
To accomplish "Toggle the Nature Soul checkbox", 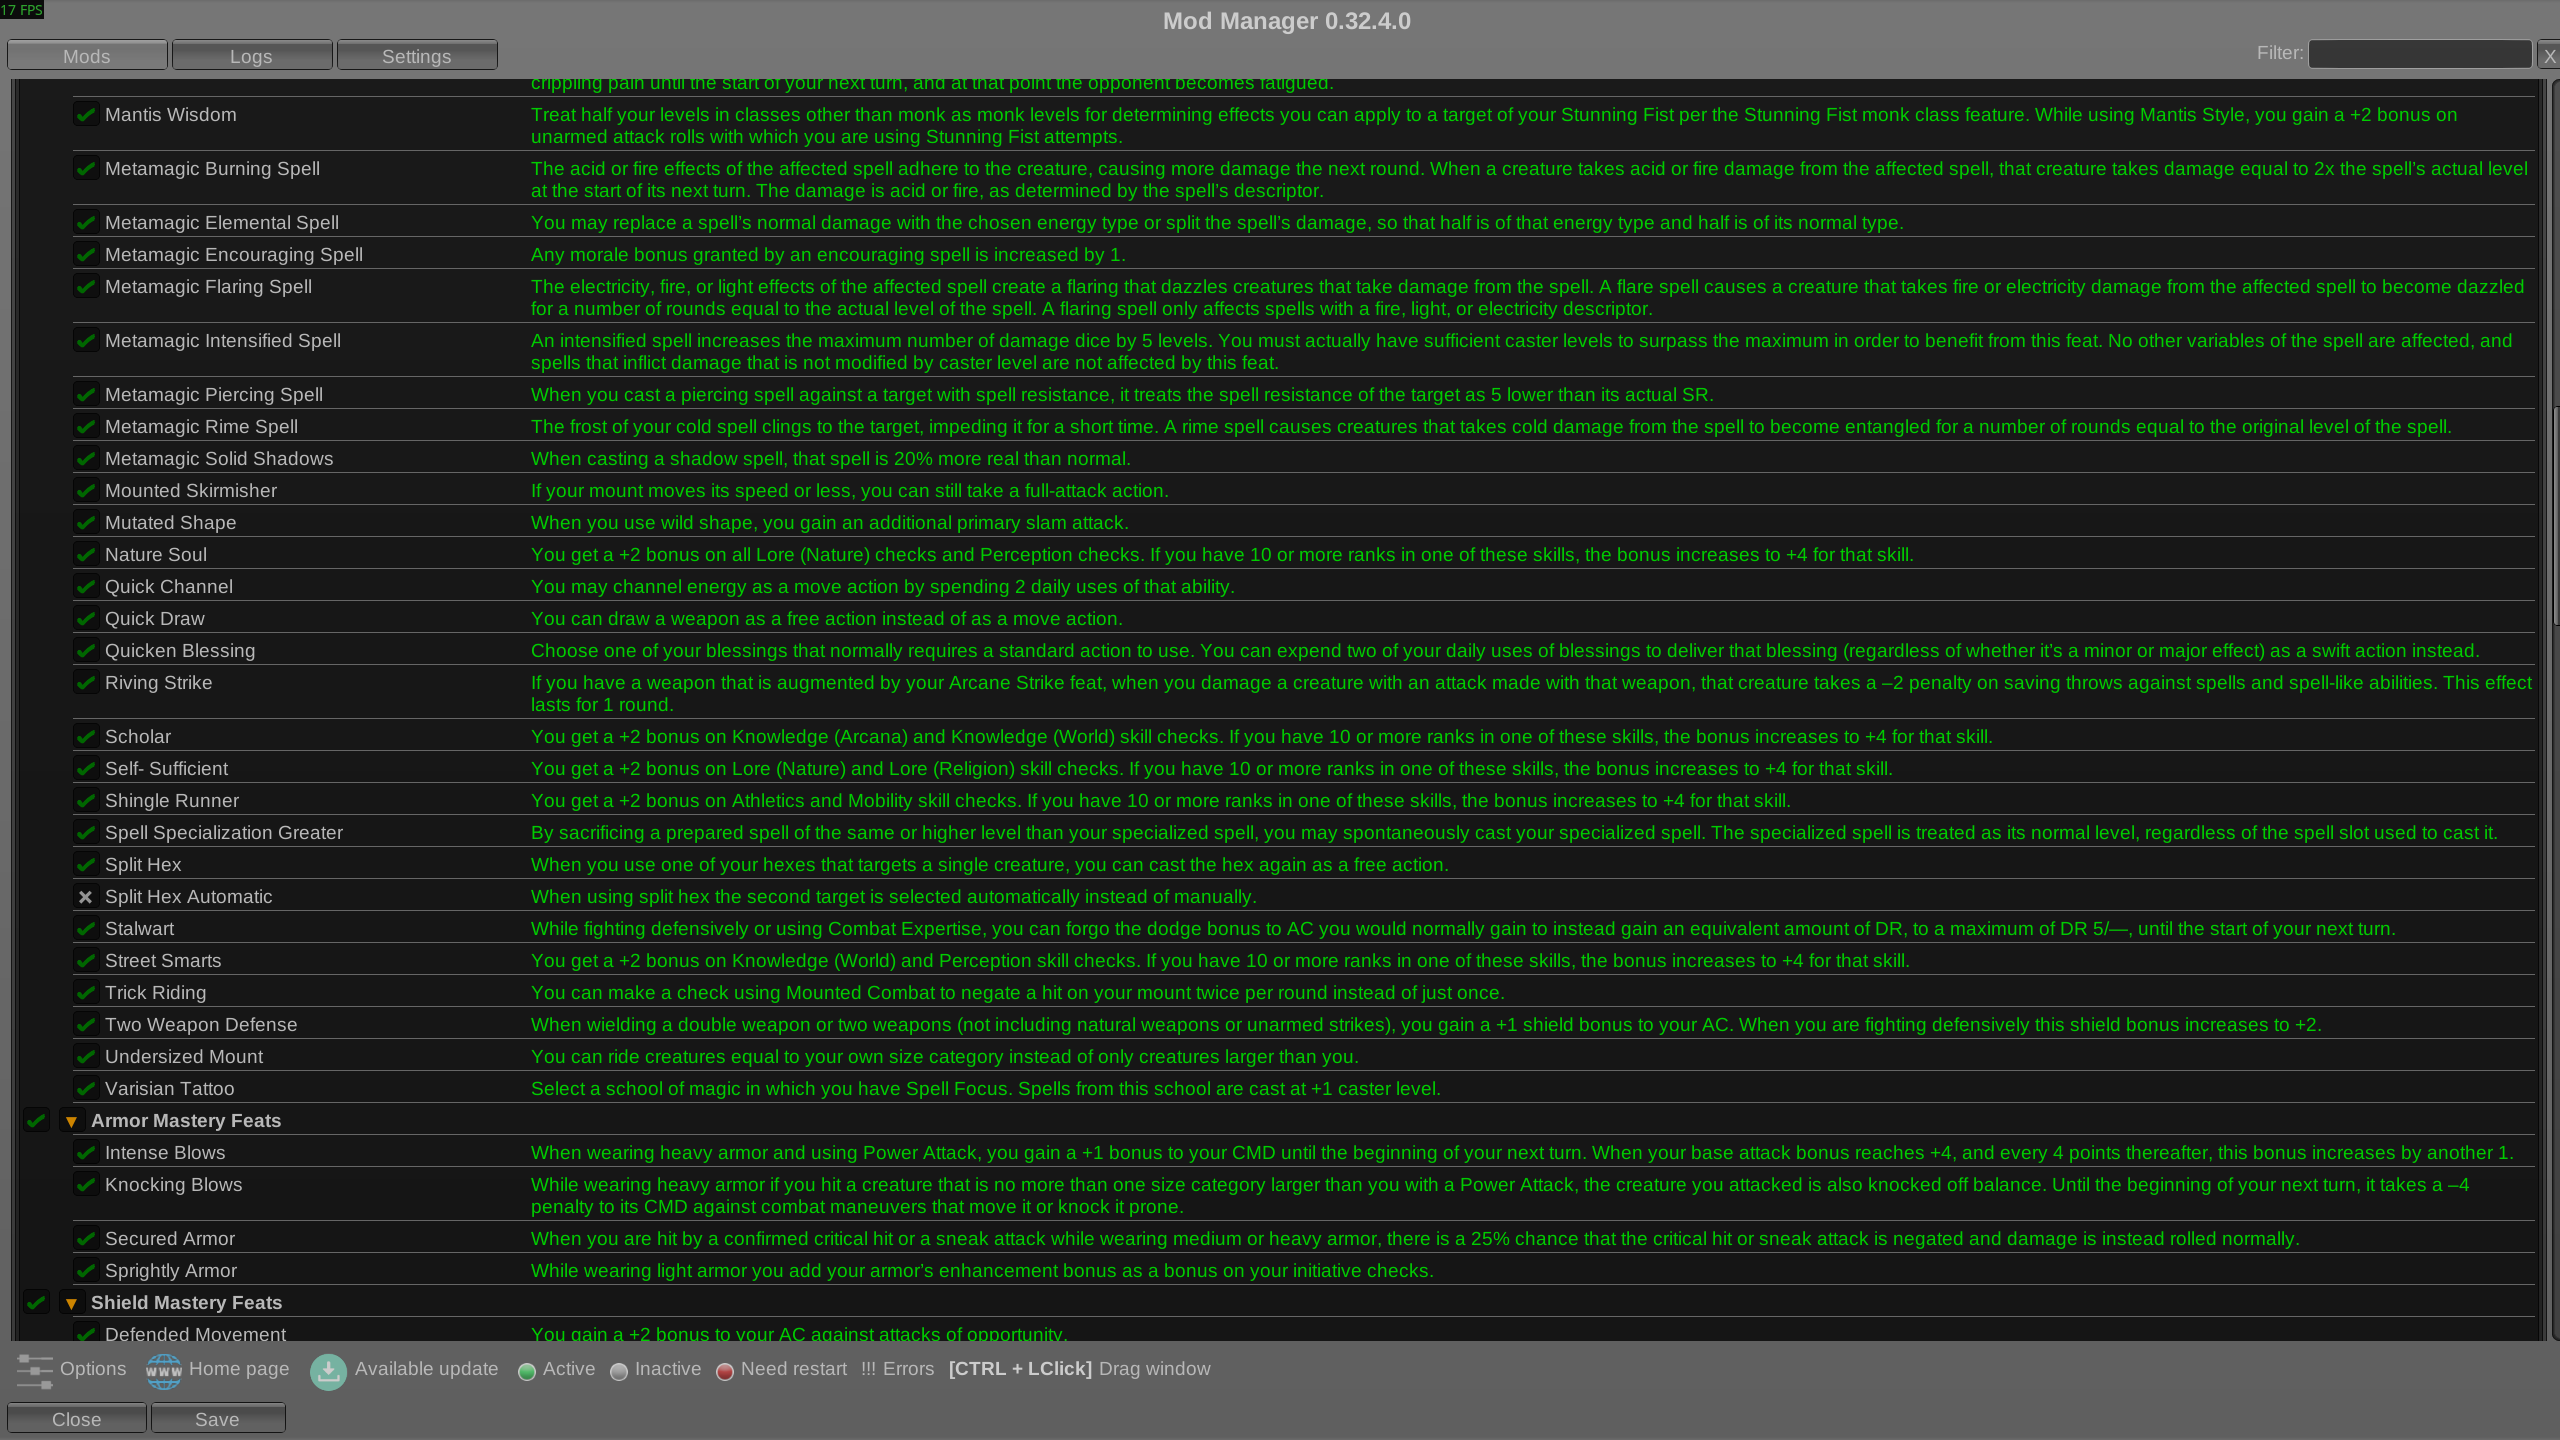I will (86, 555).
